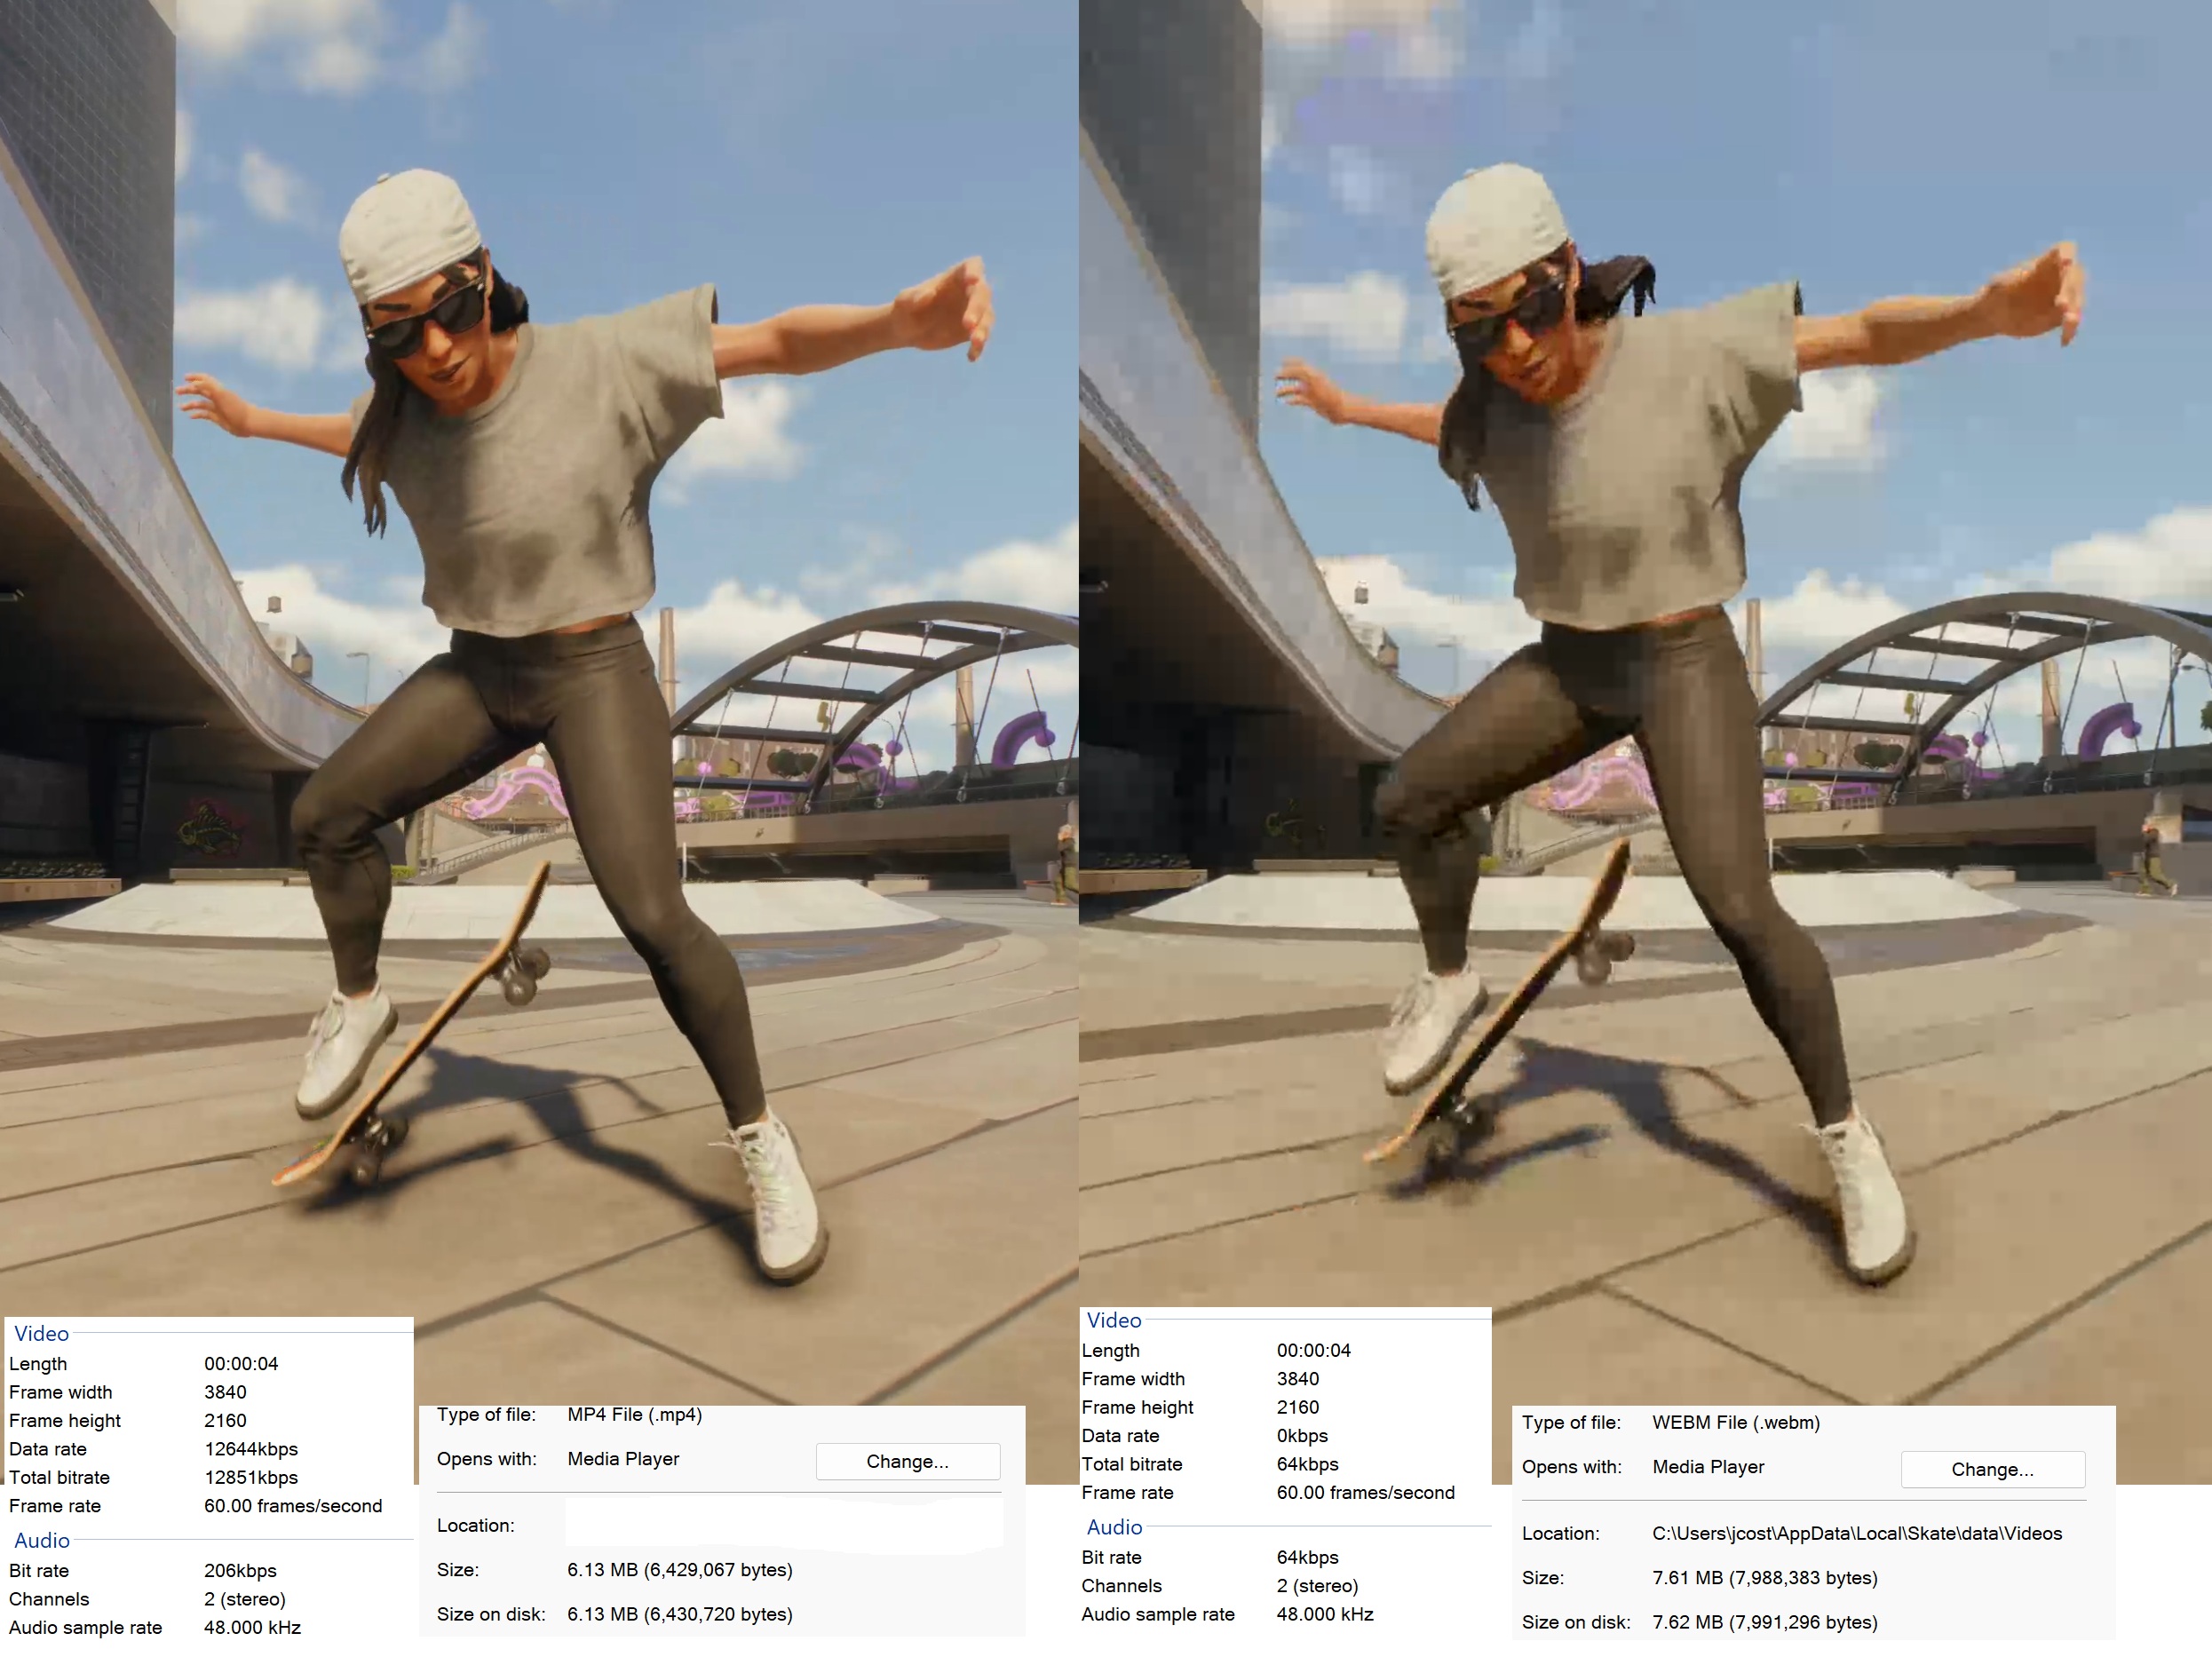
Task: Click the 0kbps Data rate value
Action: pyautogui.click(x=1301, y=1435)
